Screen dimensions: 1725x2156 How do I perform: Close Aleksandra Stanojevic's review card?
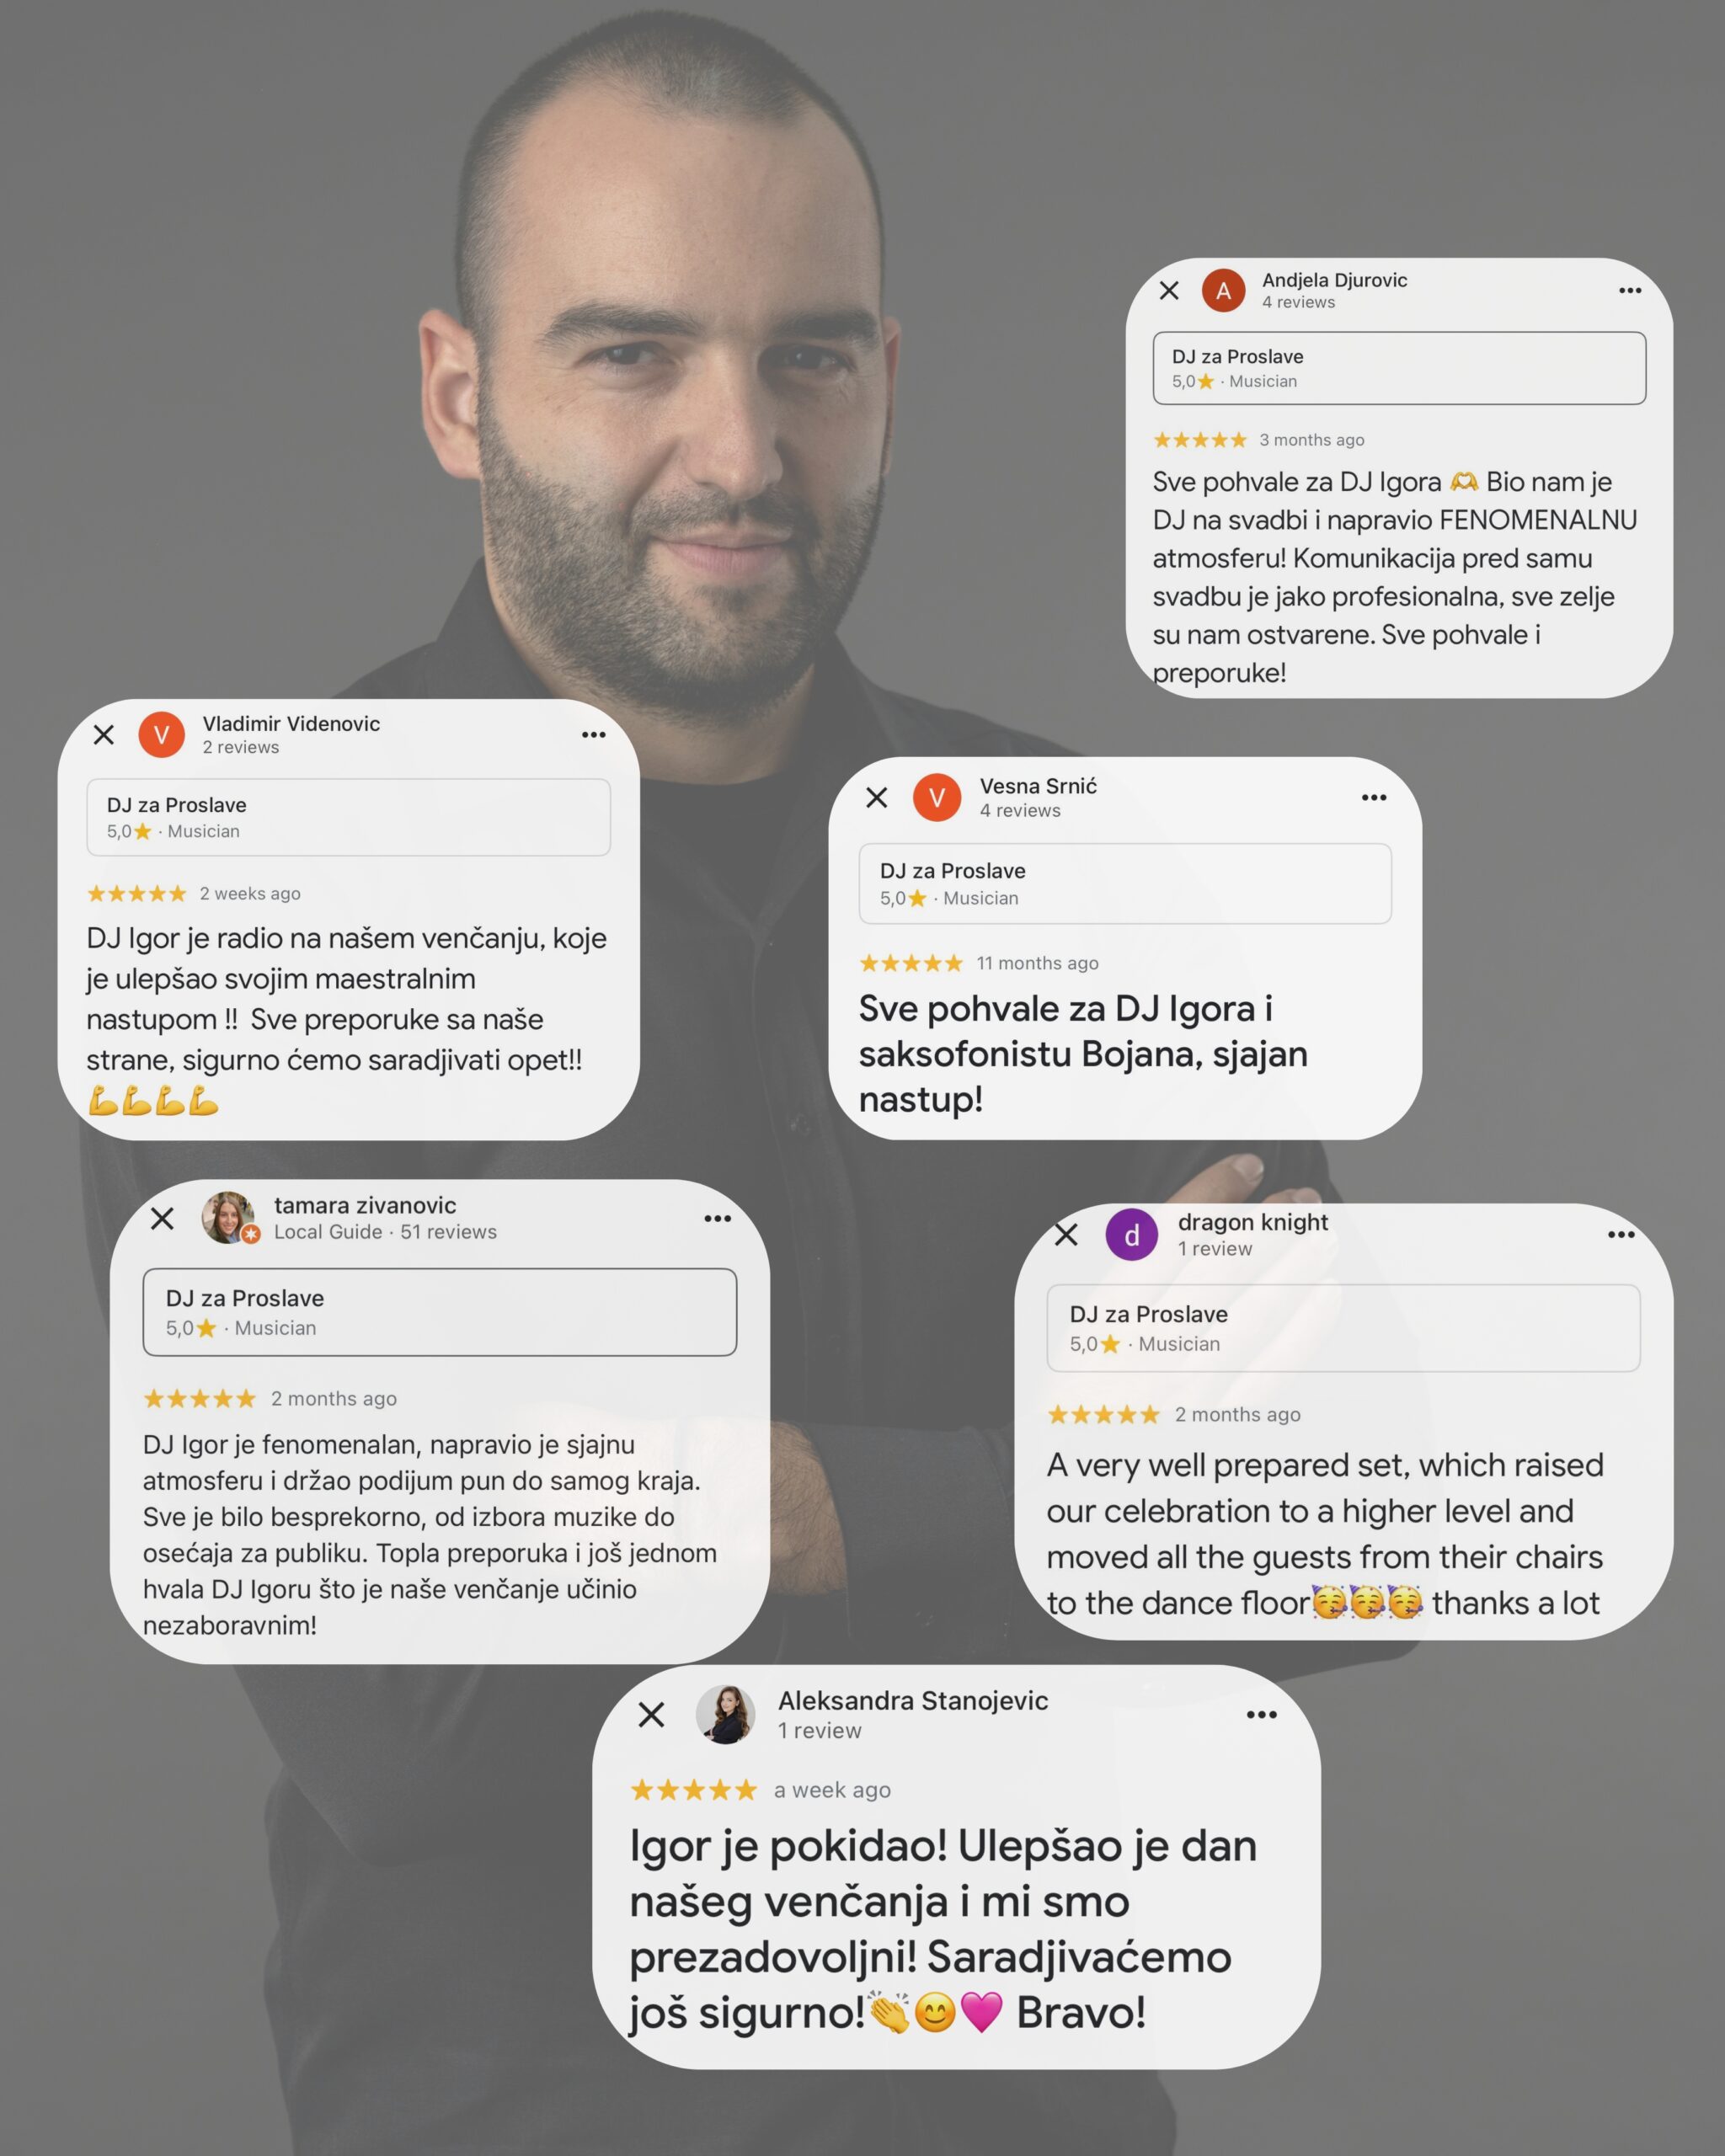tap(651, 1714)
